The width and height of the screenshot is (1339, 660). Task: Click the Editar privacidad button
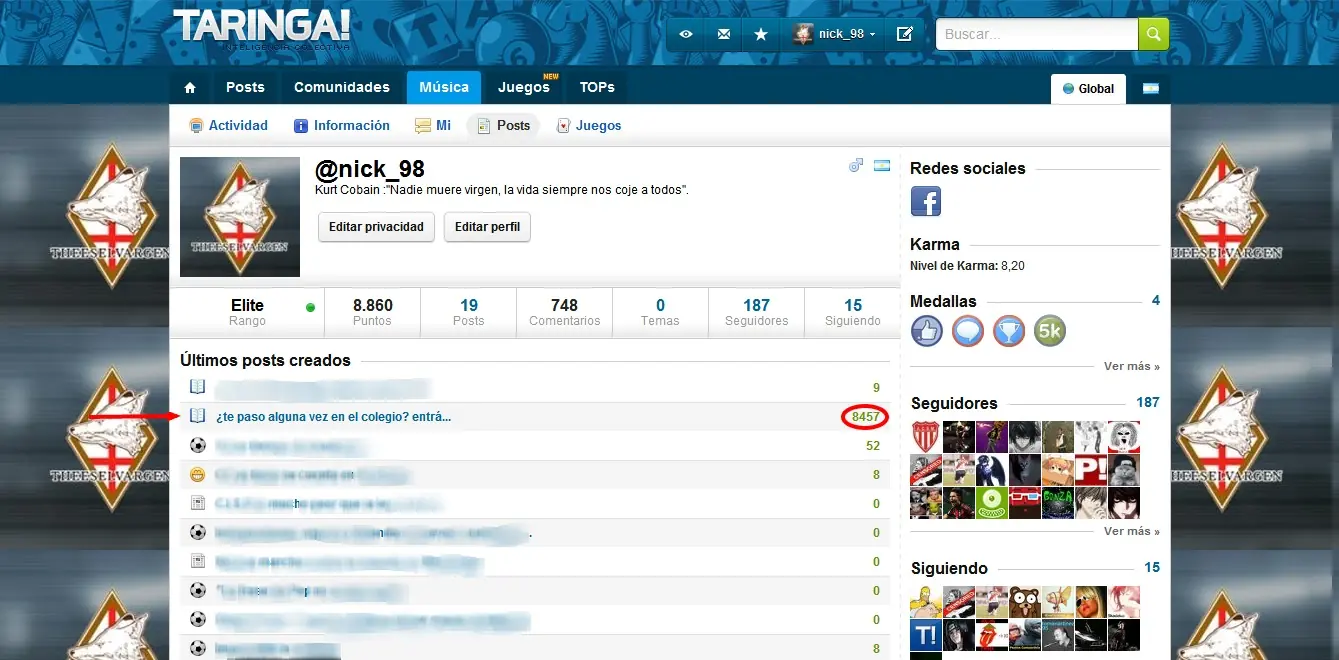[x=376, y=227]
